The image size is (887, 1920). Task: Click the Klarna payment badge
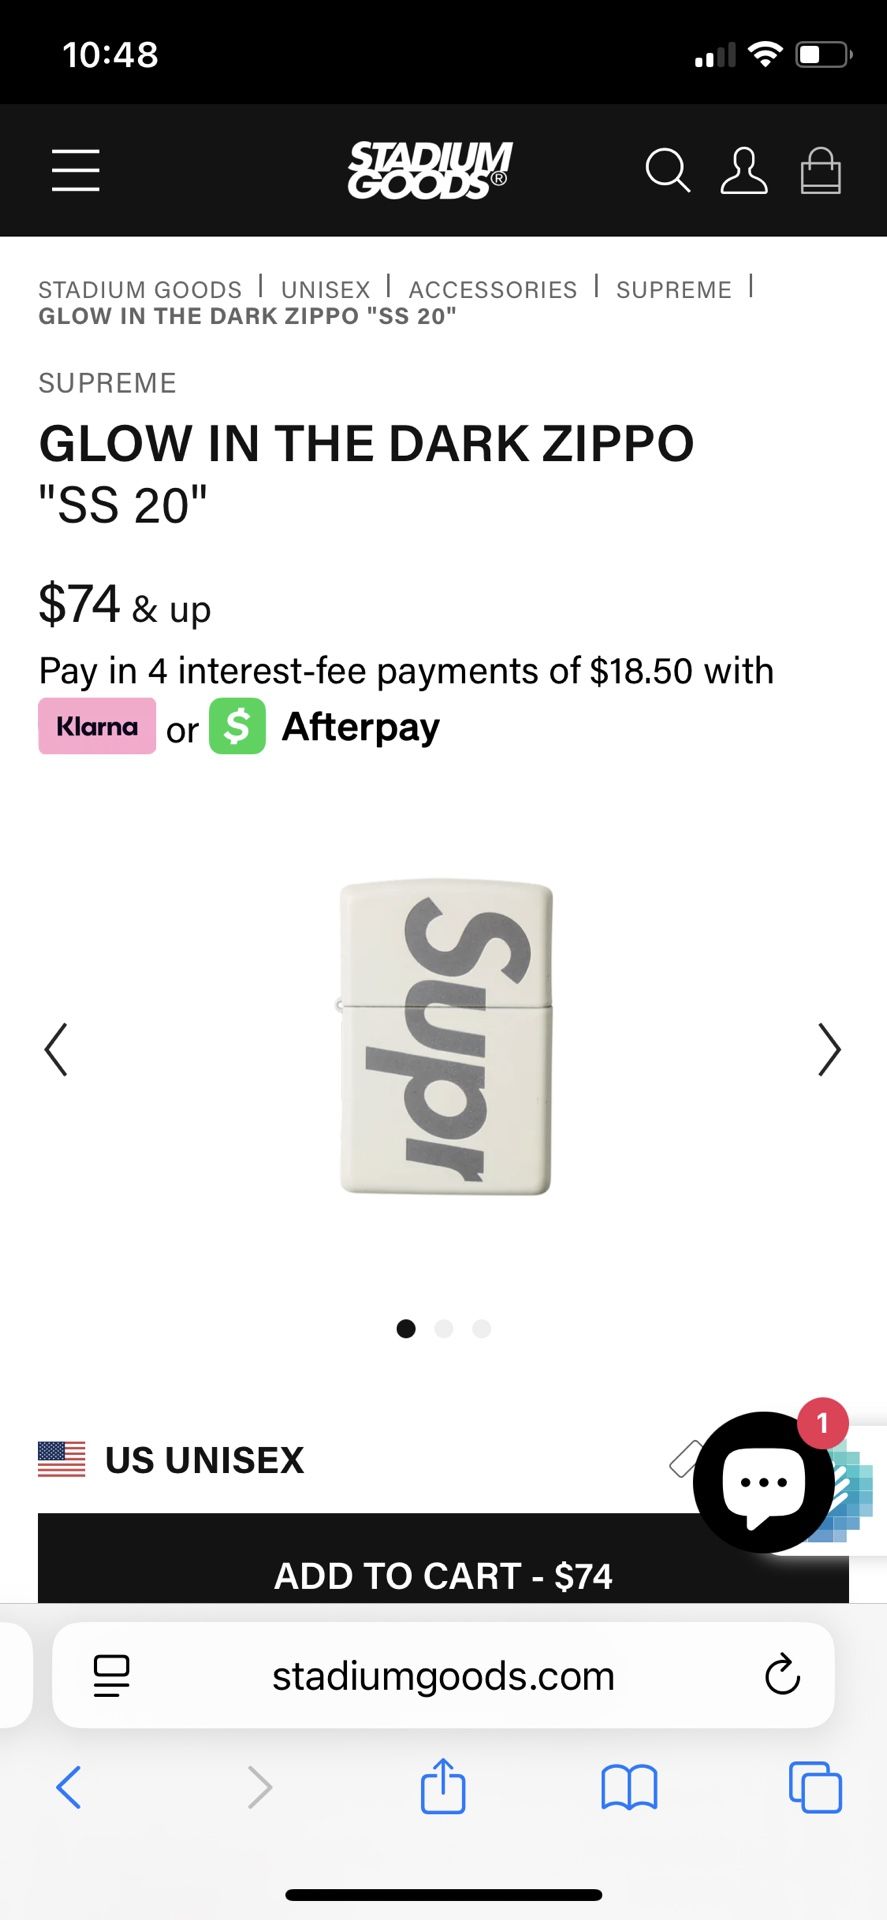(96, 726)
